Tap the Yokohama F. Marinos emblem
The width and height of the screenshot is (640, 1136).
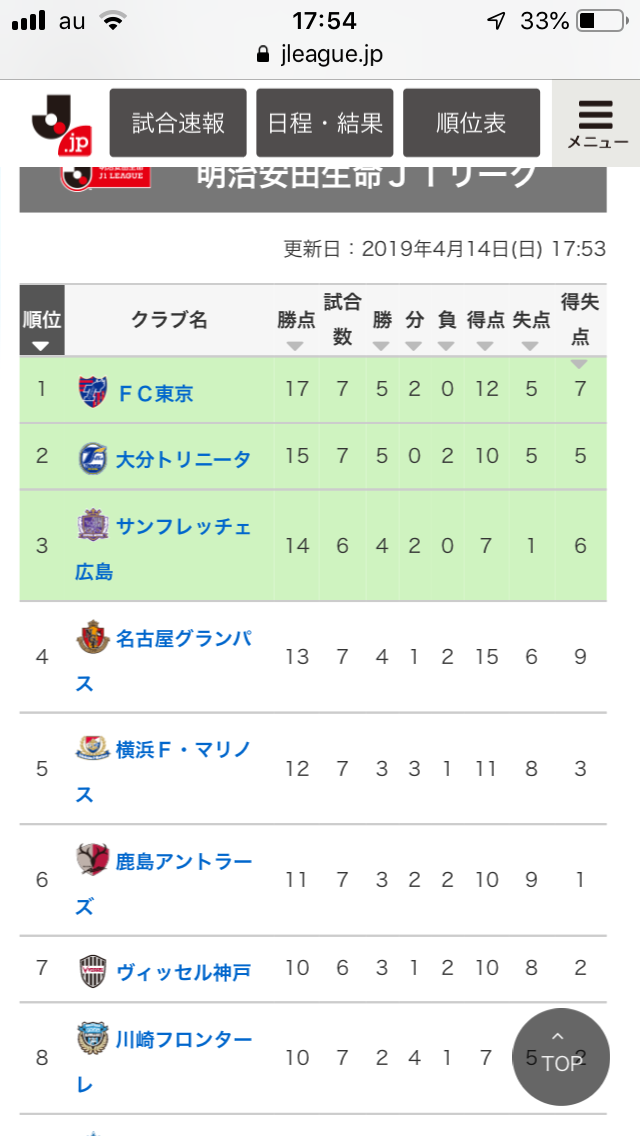[x=92, y=748]
